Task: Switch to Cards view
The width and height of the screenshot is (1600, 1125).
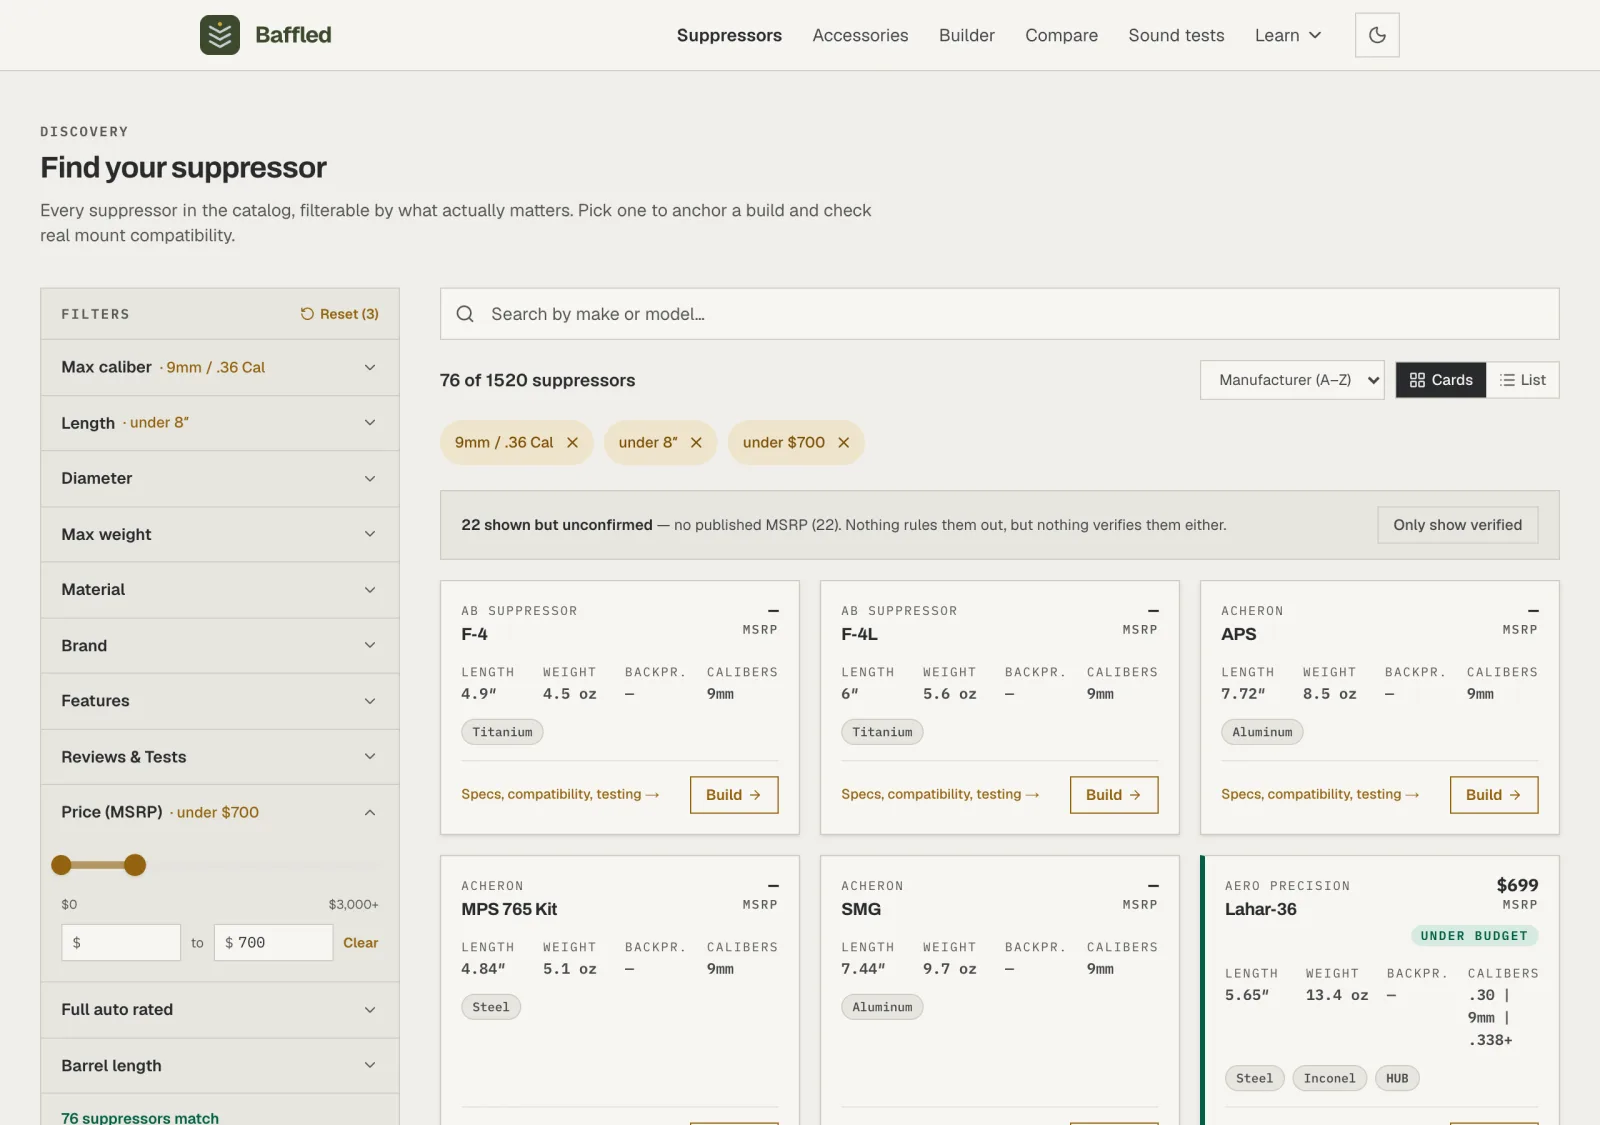Action: click(x=1441, y=380)
